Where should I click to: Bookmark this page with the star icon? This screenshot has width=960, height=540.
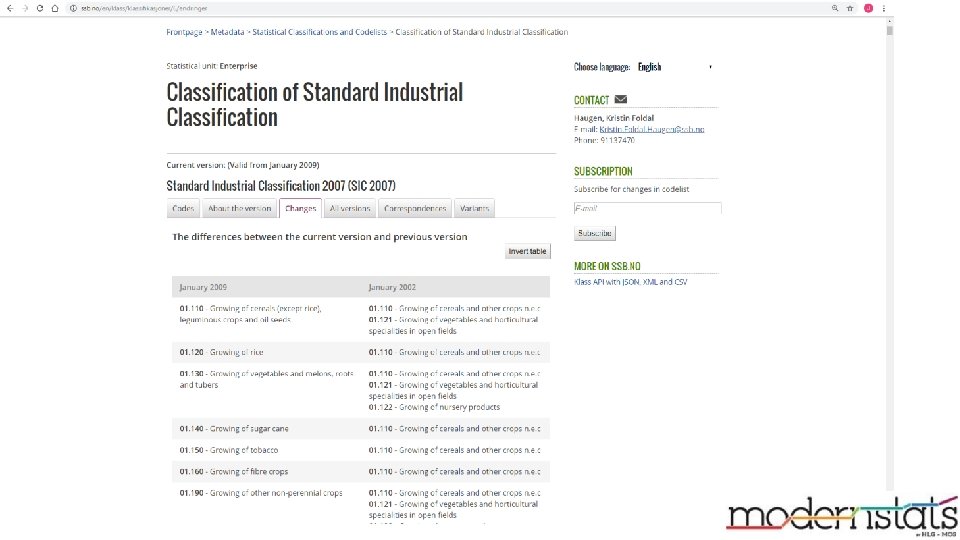[x=851, y=8]
